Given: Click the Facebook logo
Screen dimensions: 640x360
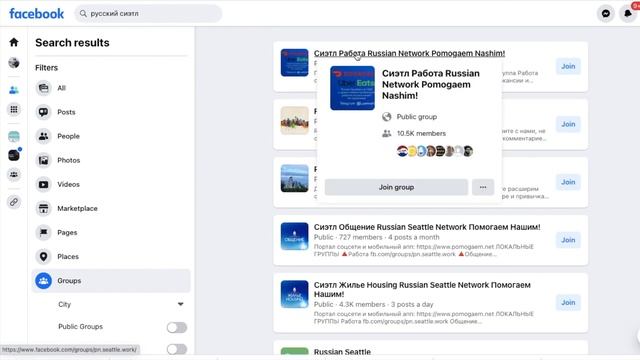Looking at the screenshot, I should [x=36, y=13].
